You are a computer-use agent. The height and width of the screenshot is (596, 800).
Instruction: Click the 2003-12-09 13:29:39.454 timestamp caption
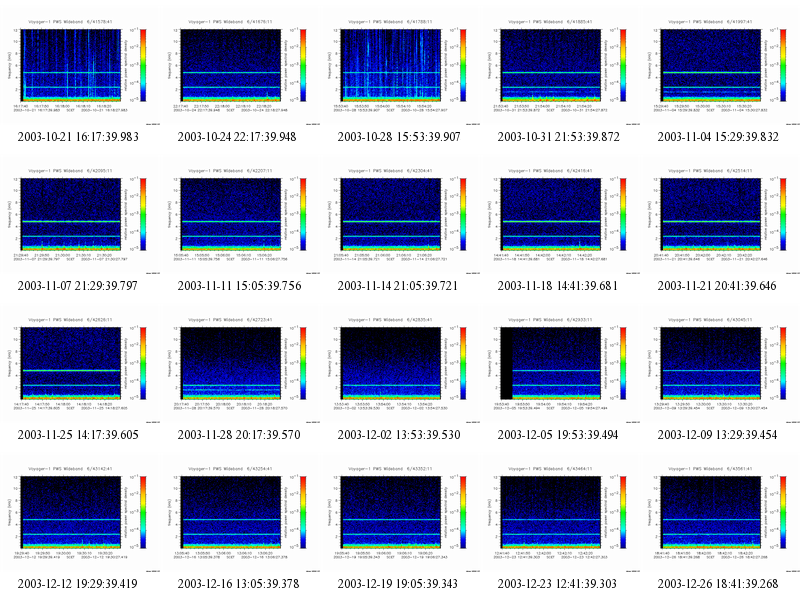pos(717,435)
